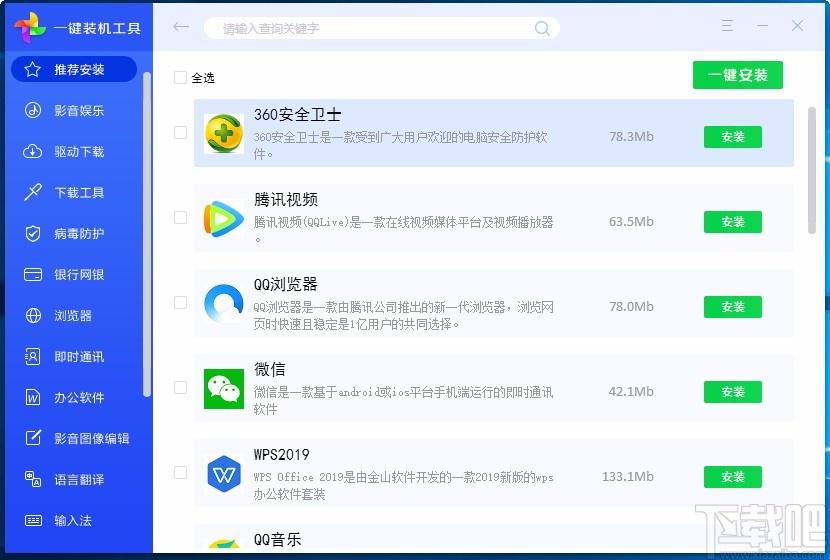Install QQ浏览器 with 安装 button

click(733, 307)
